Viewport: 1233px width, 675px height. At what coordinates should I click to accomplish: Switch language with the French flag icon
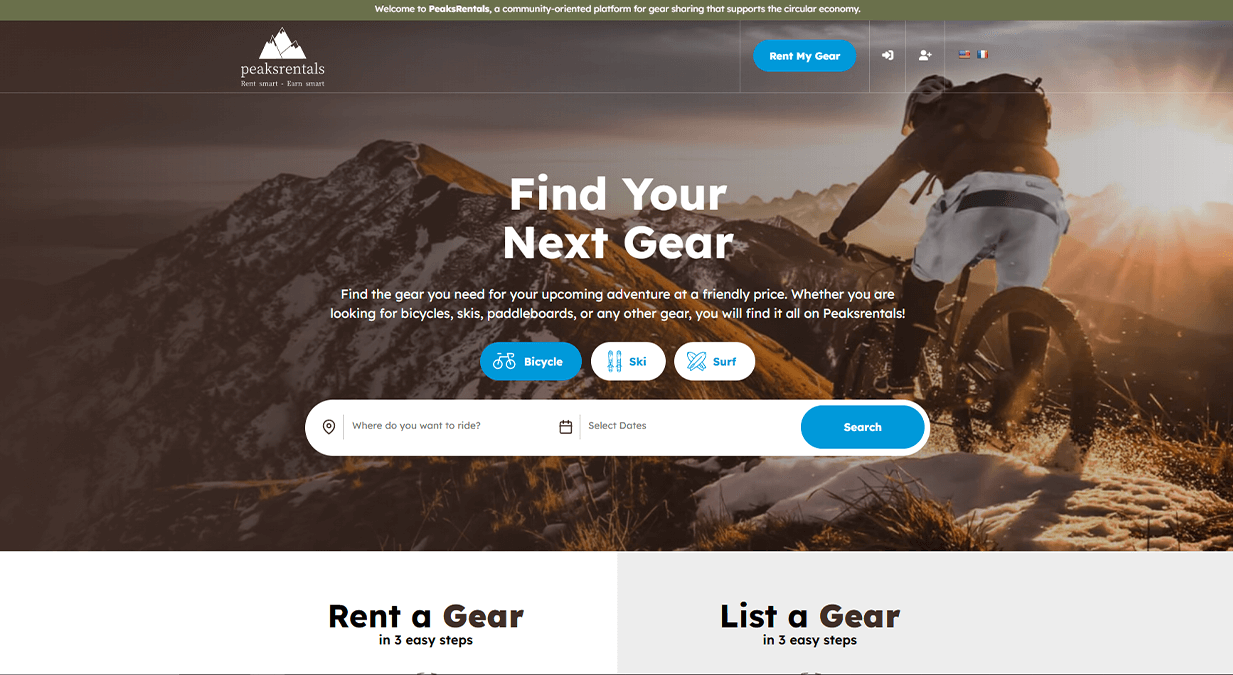coord(982,55)
